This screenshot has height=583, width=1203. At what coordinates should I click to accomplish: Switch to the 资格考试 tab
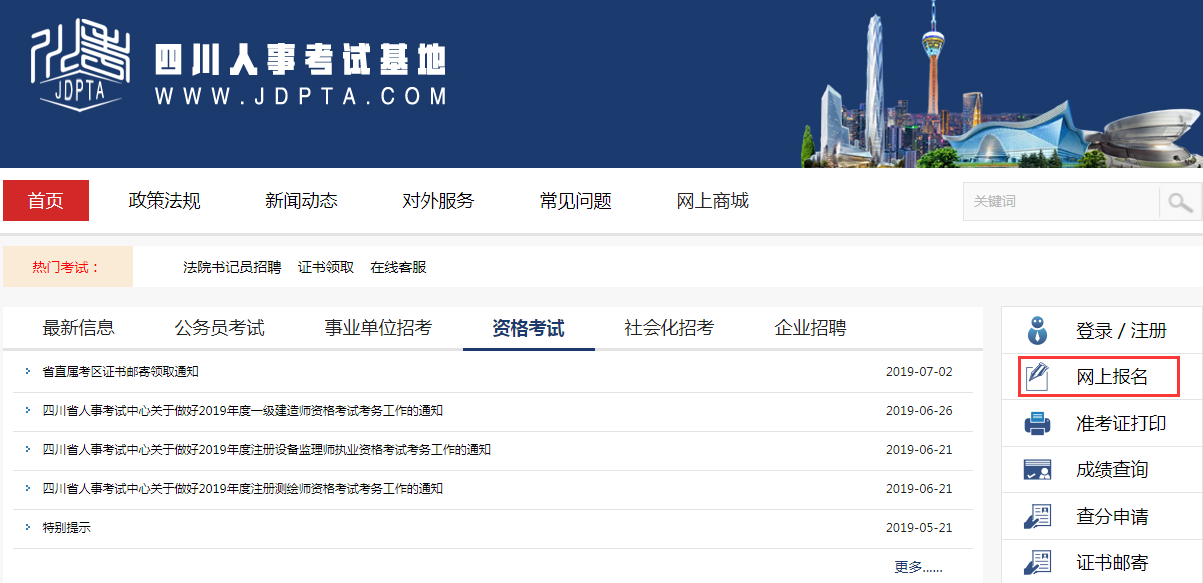(x=528, y=327)
